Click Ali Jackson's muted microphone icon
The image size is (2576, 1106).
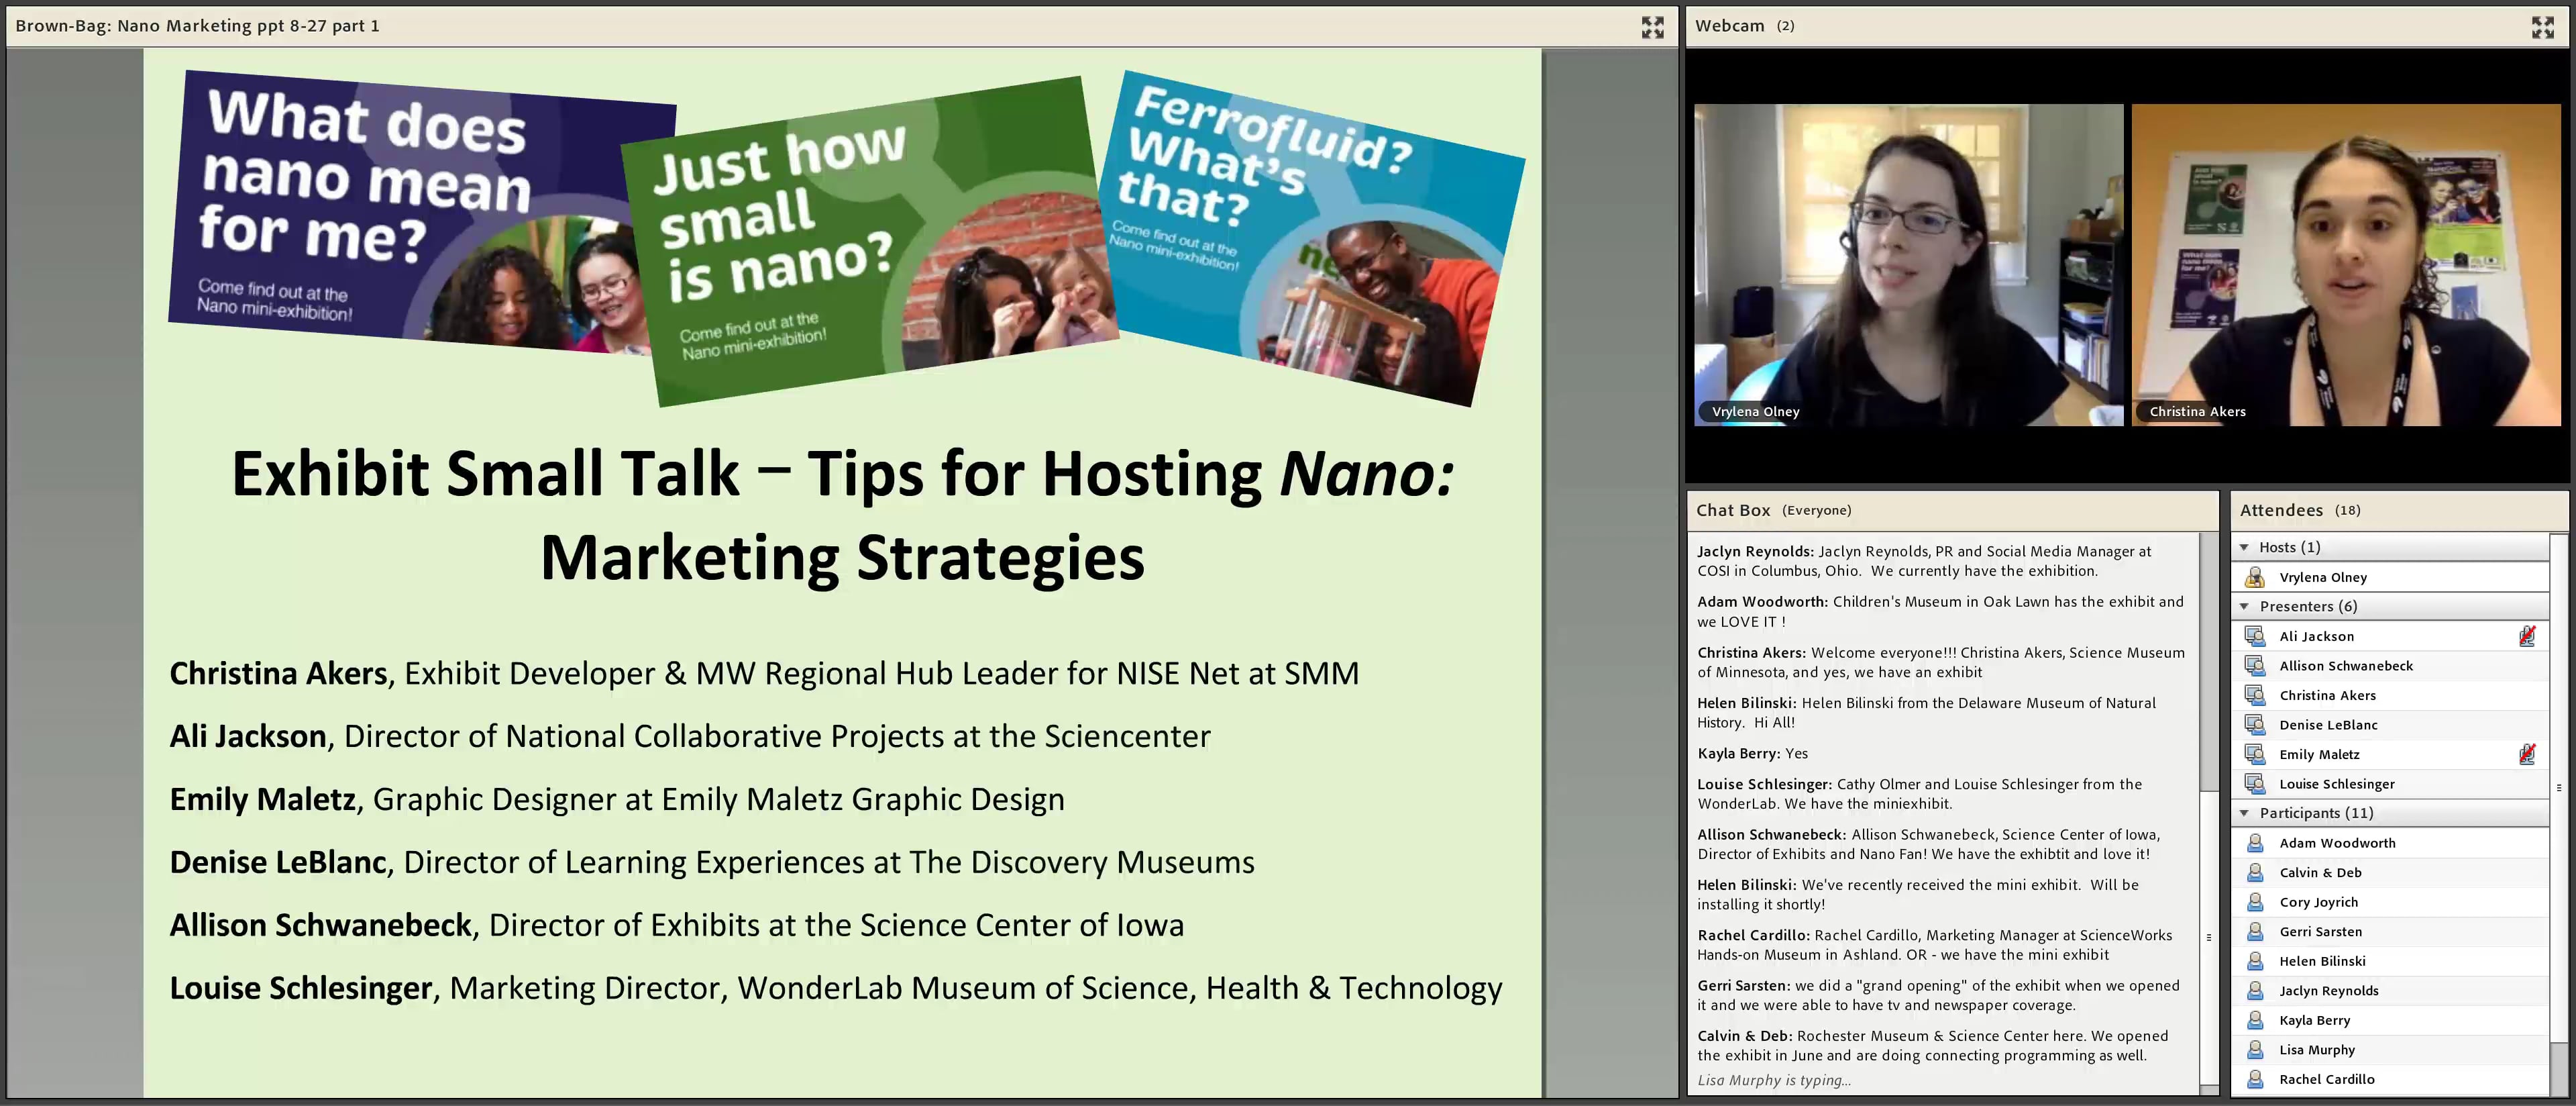tap(2526, 636)
